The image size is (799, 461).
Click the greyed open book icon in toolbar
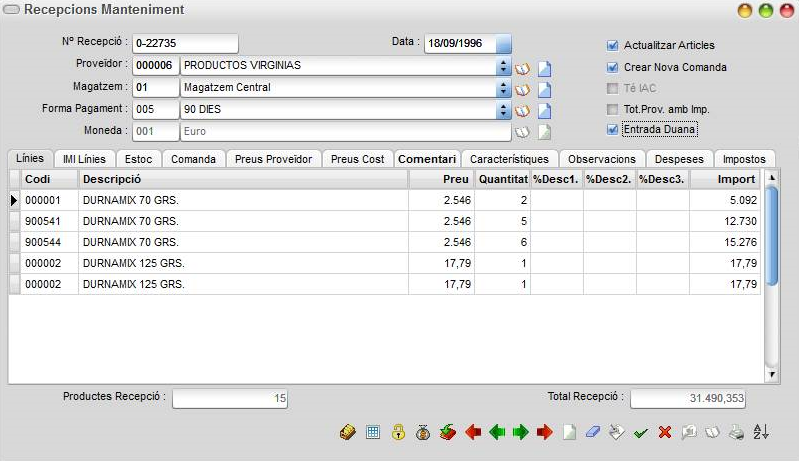pyautogui.click(x=712, y=432)
